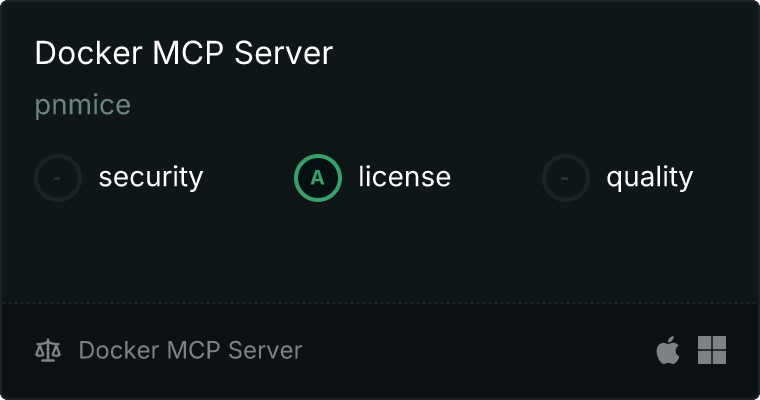Click the dashed divider line of the card
Screen dimensions: 760x400
click(380, 303)
